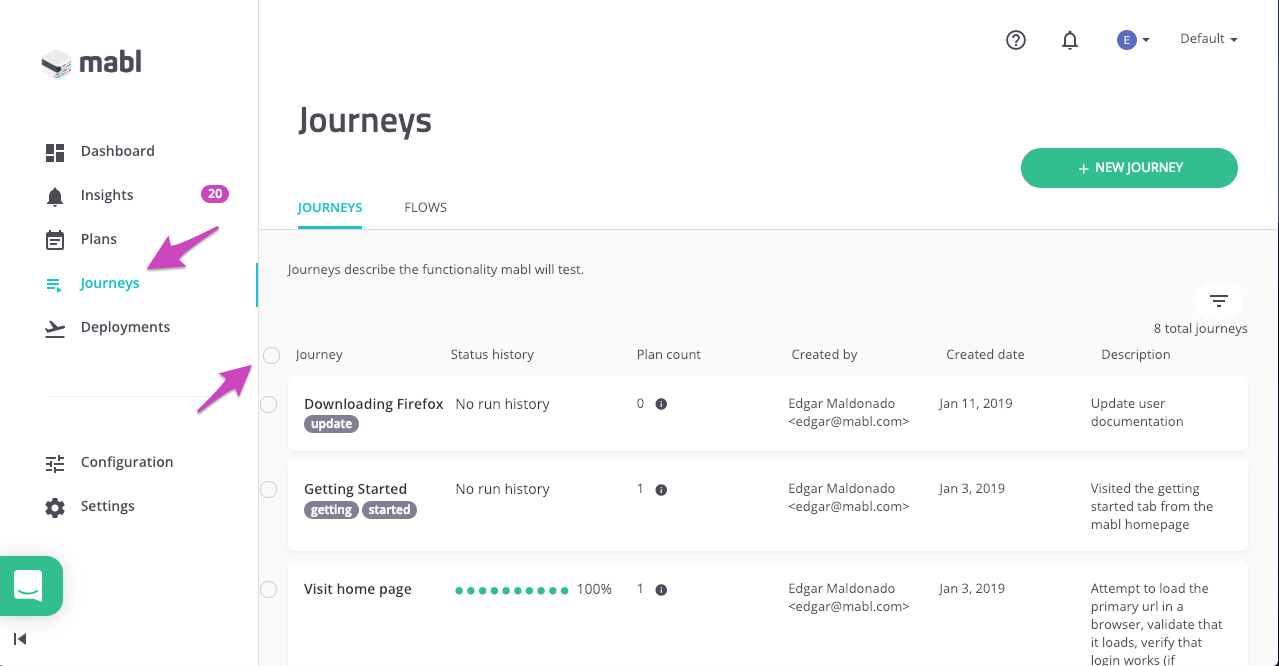Click the Description column header

pyautogui.click(x=1136, y=355)
